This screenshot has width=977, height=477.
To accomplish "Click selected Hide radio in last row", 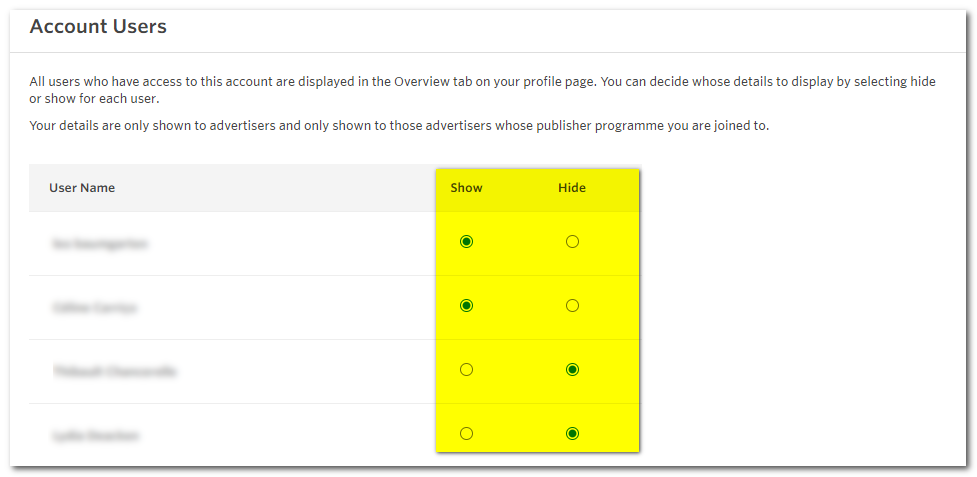I will (x=572, y=434).
